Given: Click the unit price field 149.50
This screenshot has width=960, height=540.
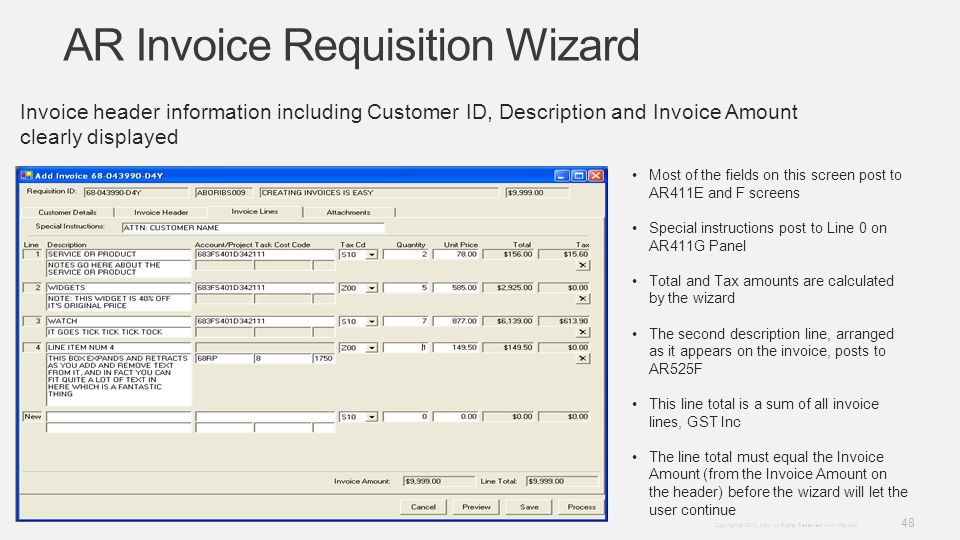Looking at the screenshot, I should click(456, 347).
